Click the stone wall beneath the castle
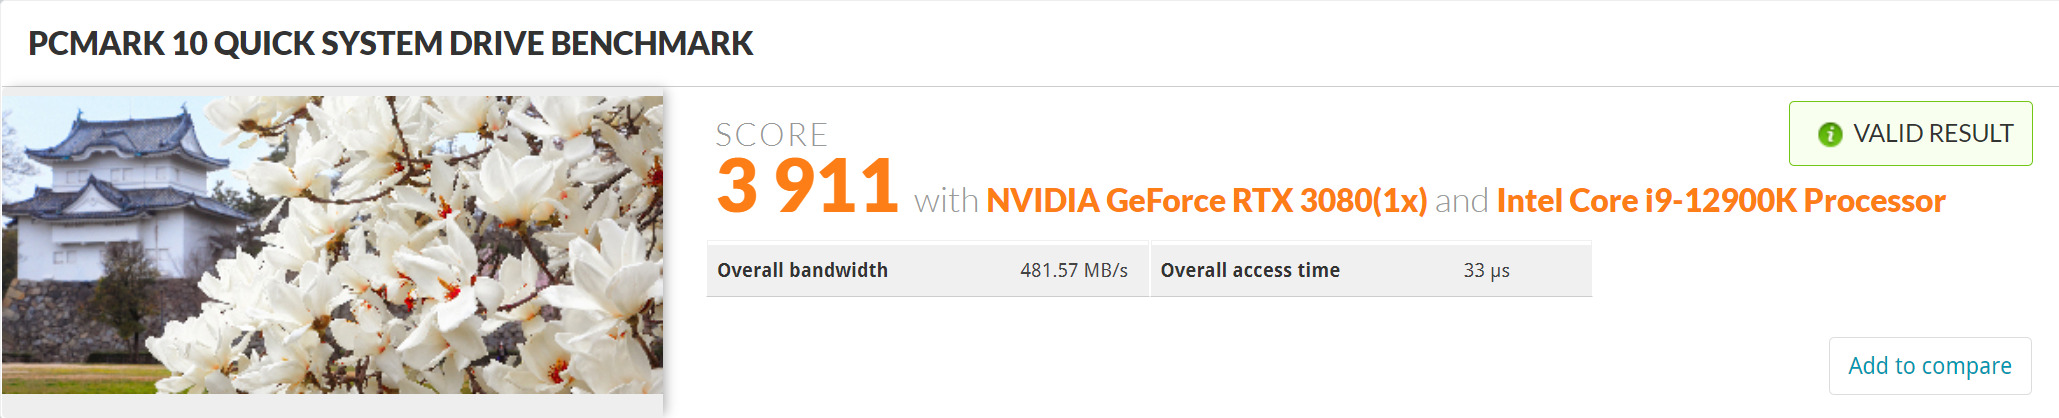Image resolution: width=2059 pixels, height=418 pixels. click(60, 320)
